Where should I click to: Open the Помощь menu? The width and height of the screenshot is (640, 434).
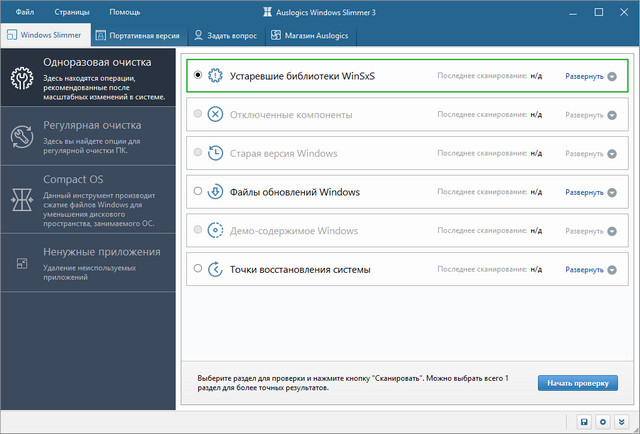click(x=124, y=12)
